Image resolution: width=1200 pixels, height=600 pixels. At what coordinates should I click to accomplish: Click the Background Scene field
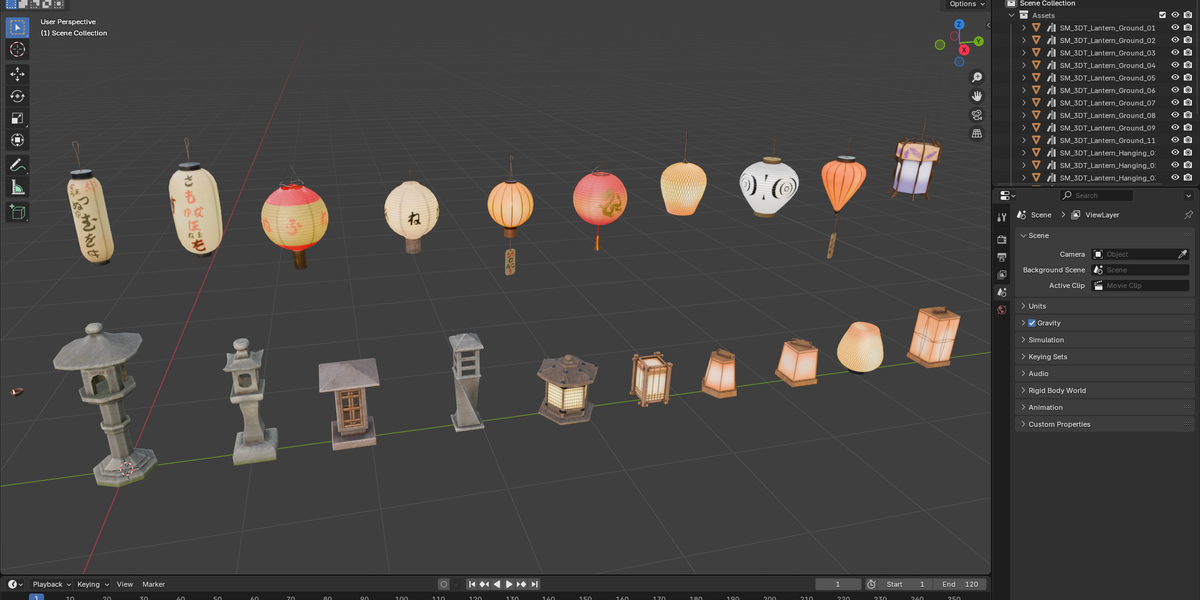(1140, 270)
